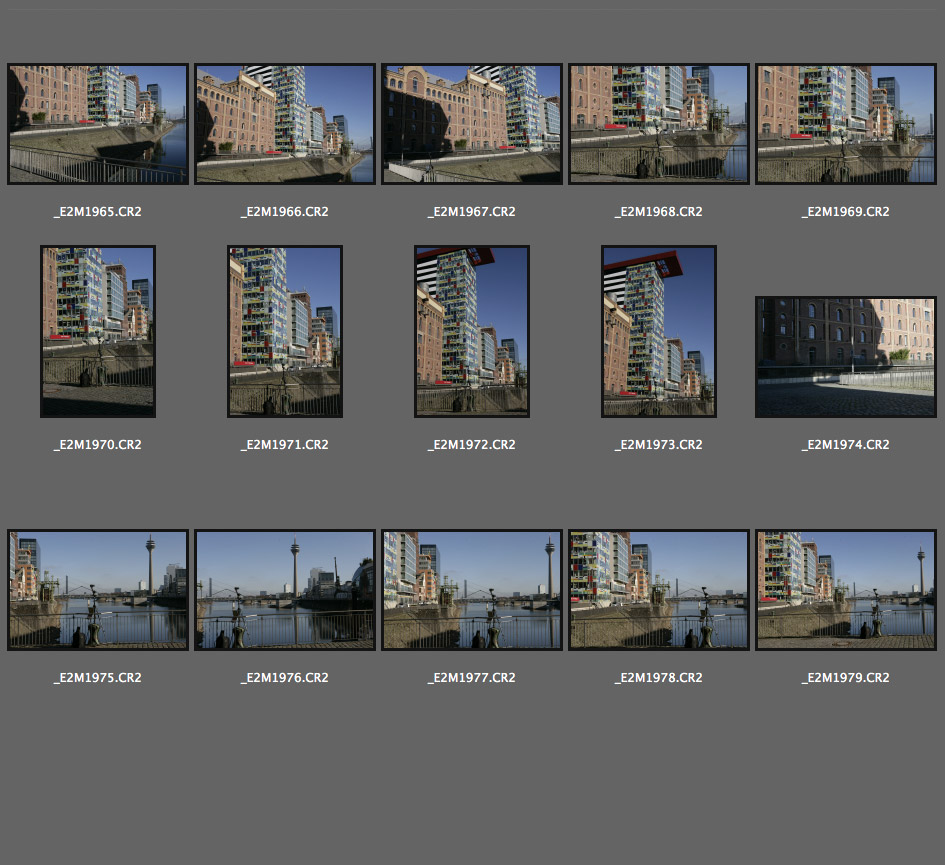945x865 pixels.
Task: Click the filename text _E2M1977.CR2
Action: [472, 678]
